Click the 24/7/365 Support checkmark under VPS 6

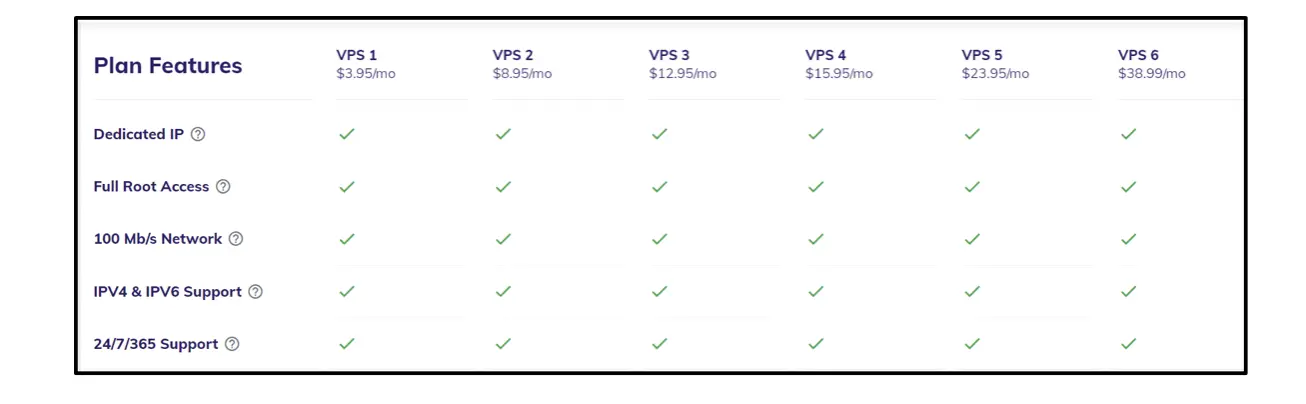tap(1129, 344)
